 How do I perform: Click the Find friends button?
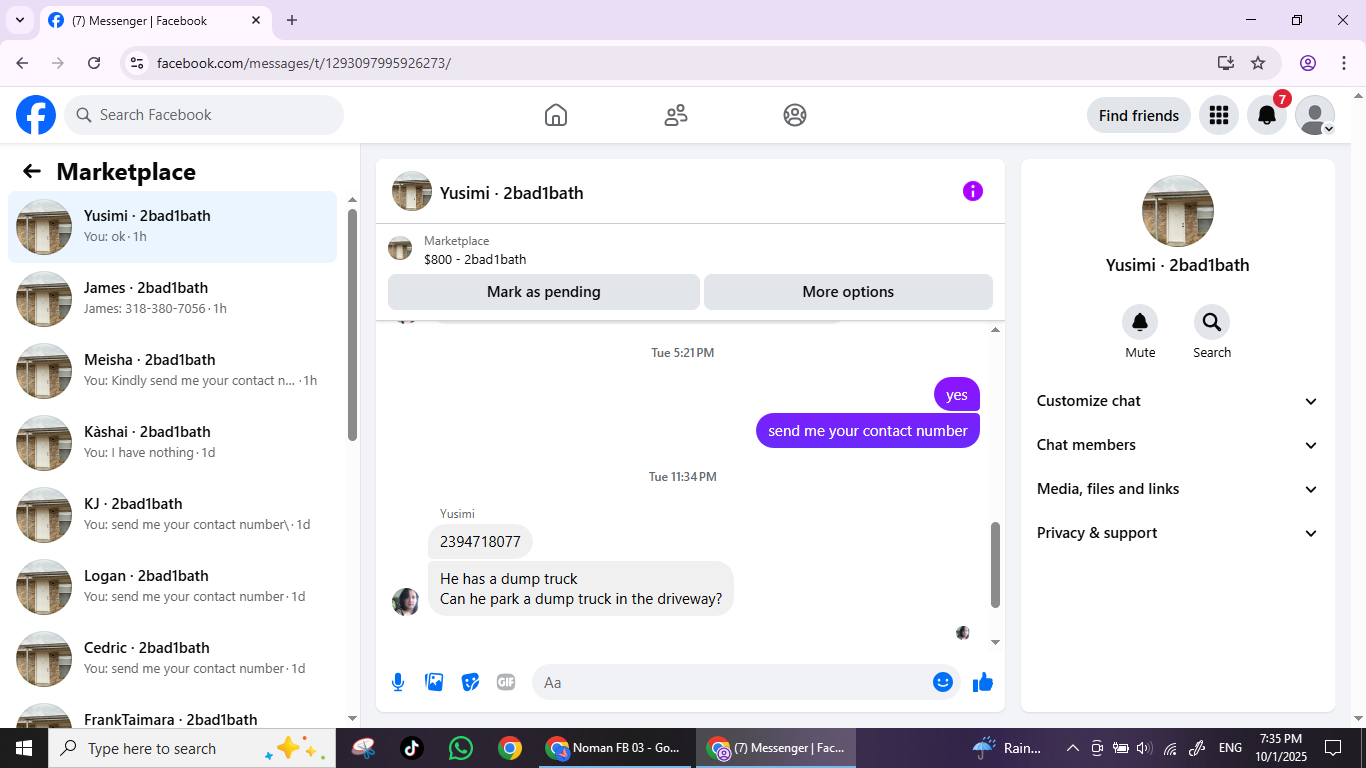(1139, 115)
